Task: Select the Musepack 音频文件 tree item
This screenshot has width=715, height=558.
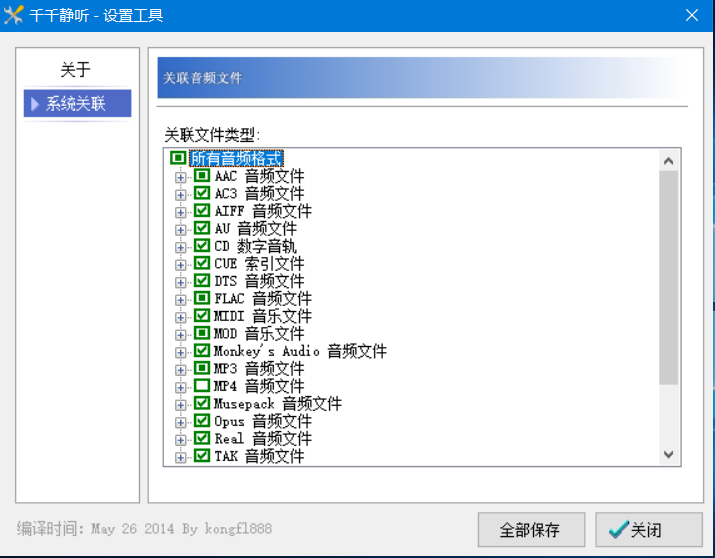Action: (277, 404)
